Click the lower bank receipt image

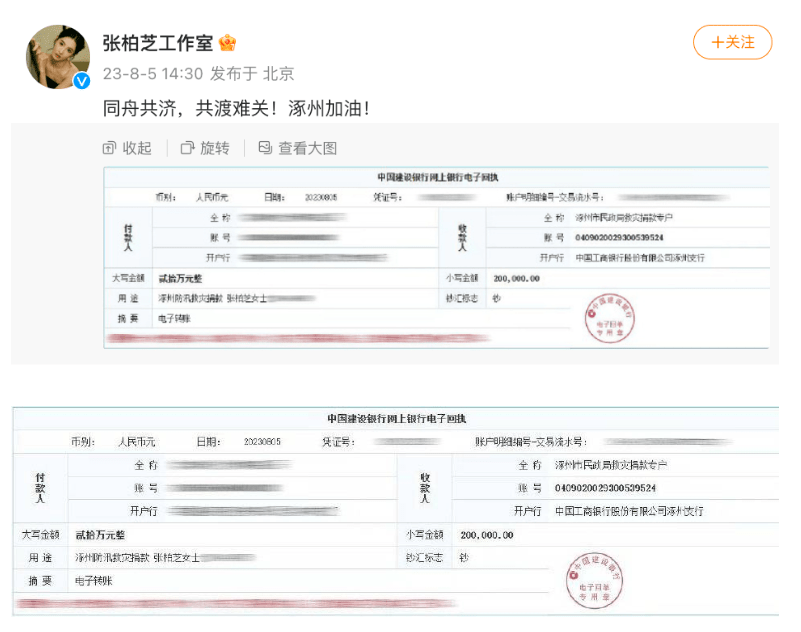coord(396,509)
